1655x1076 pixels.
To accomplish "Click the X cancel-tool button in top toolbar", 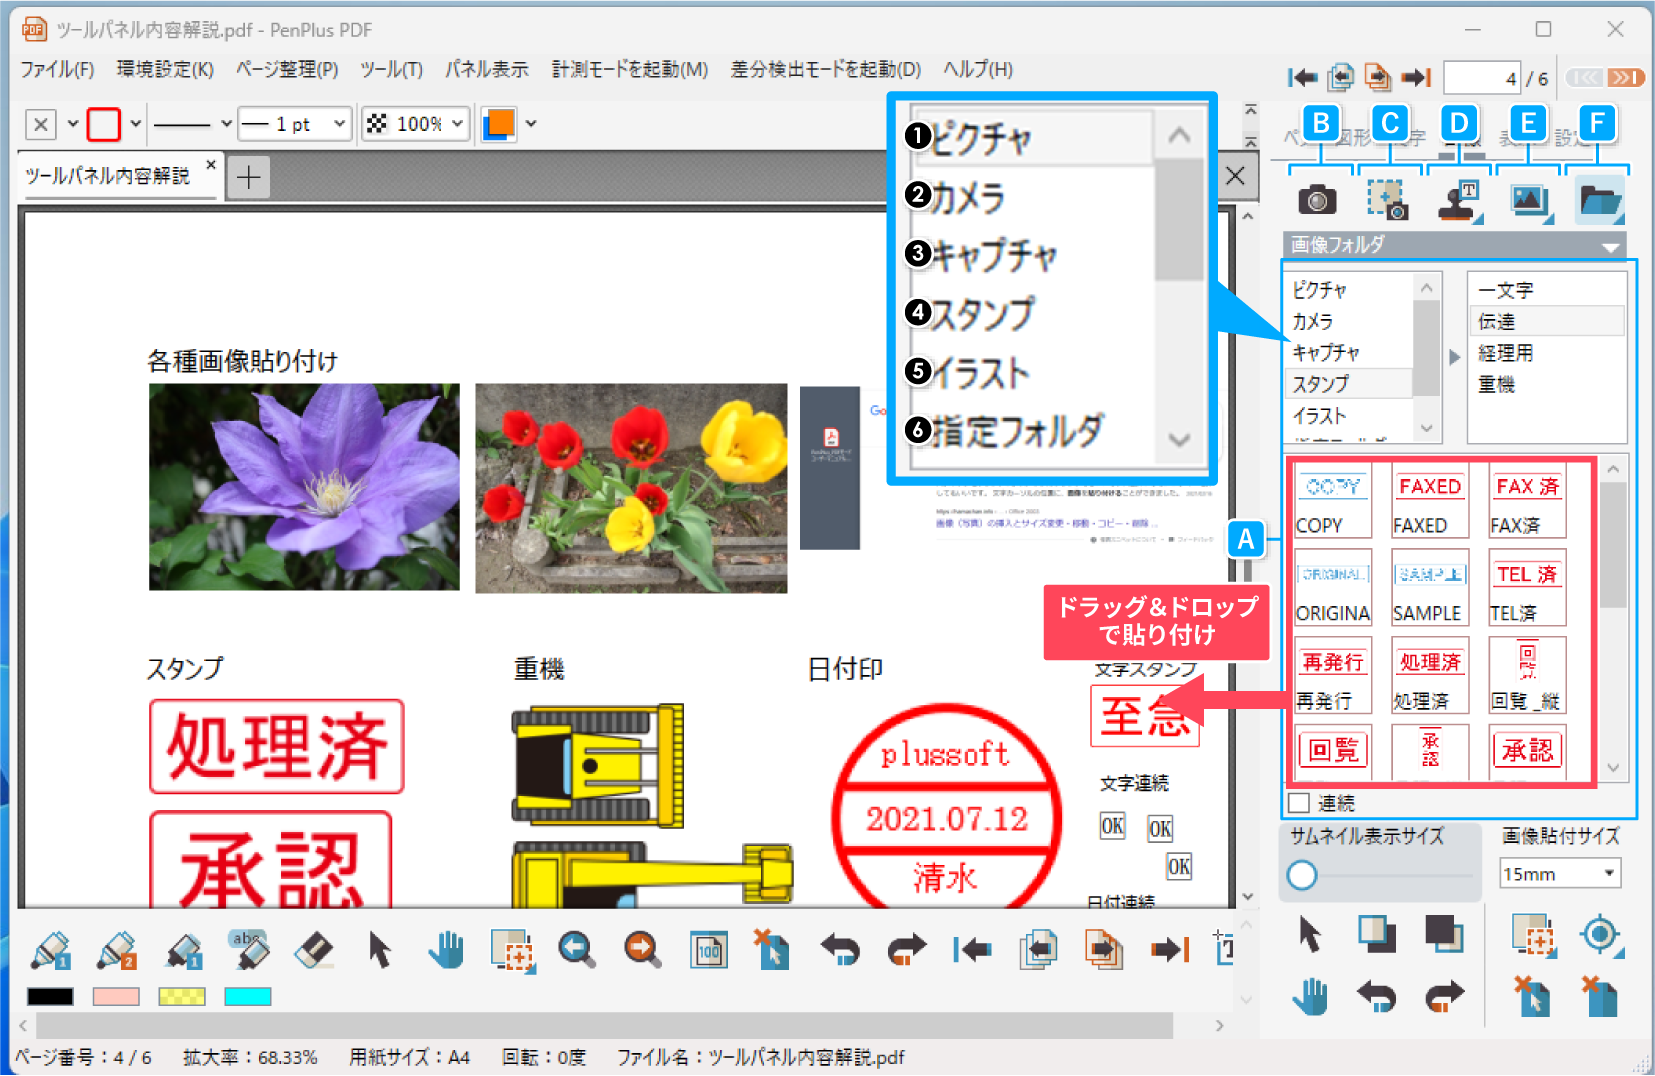I will [40, 124].
